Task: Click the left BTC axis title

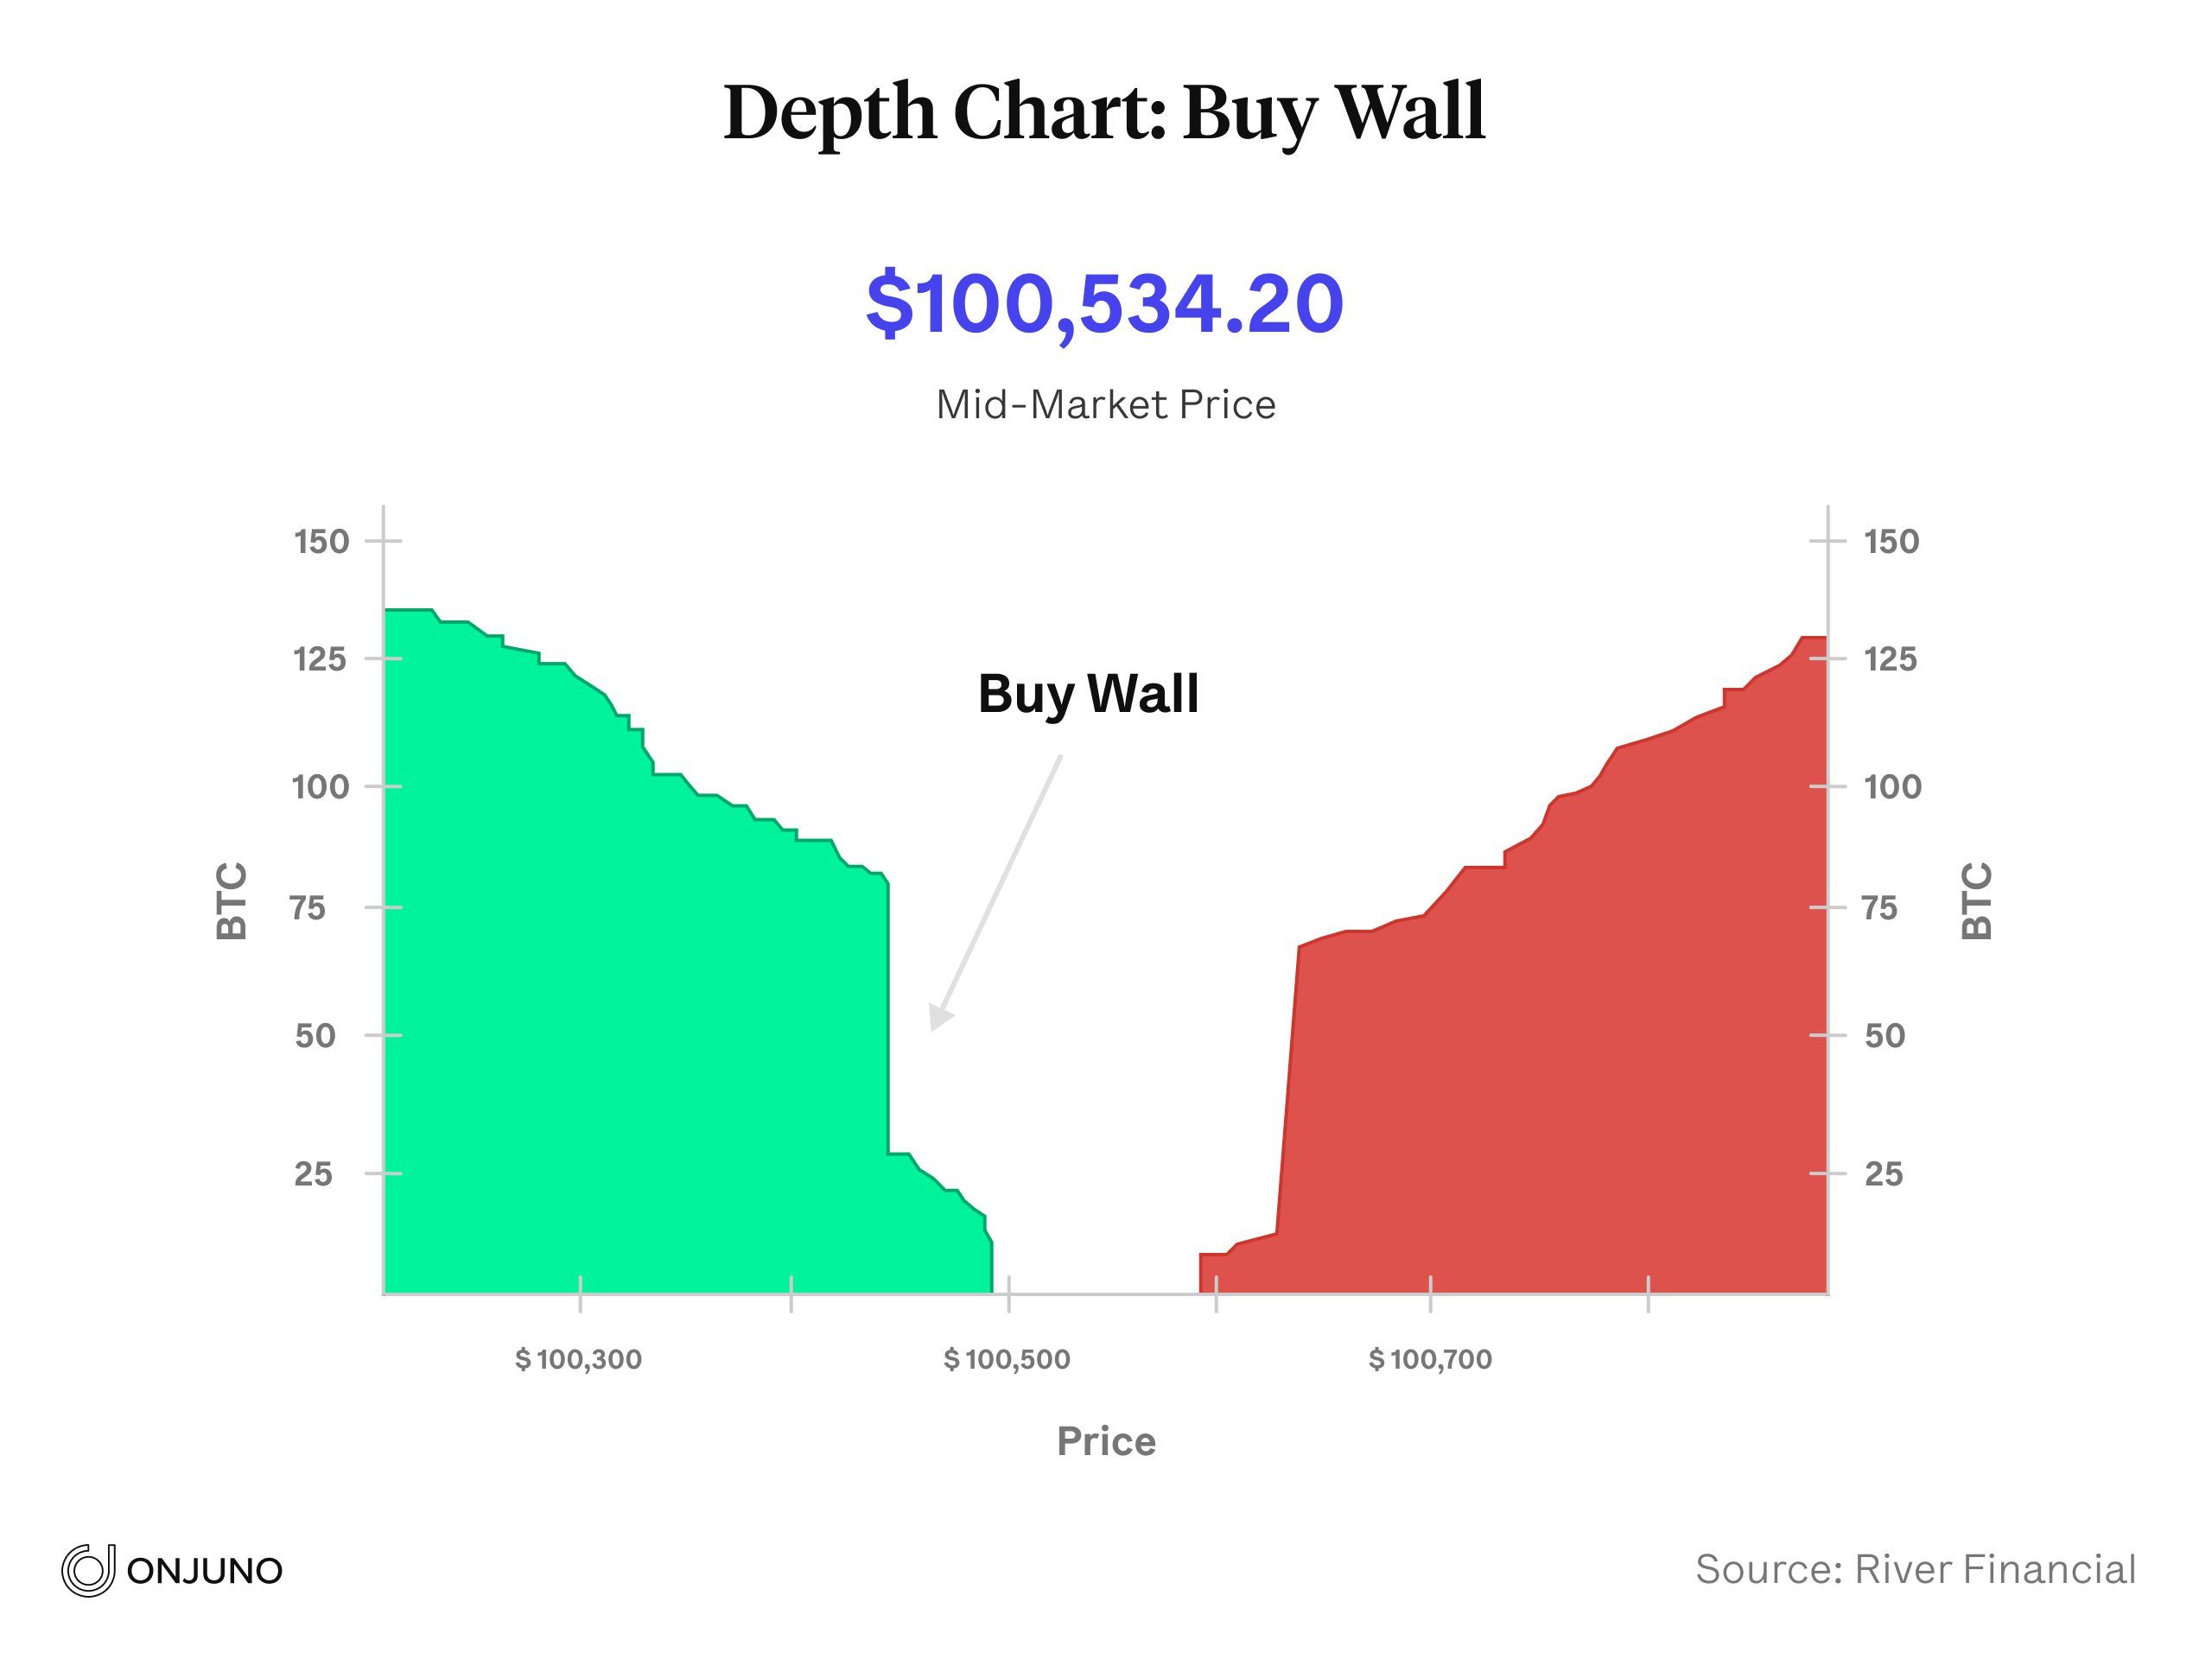Action: tap(231, 900)
